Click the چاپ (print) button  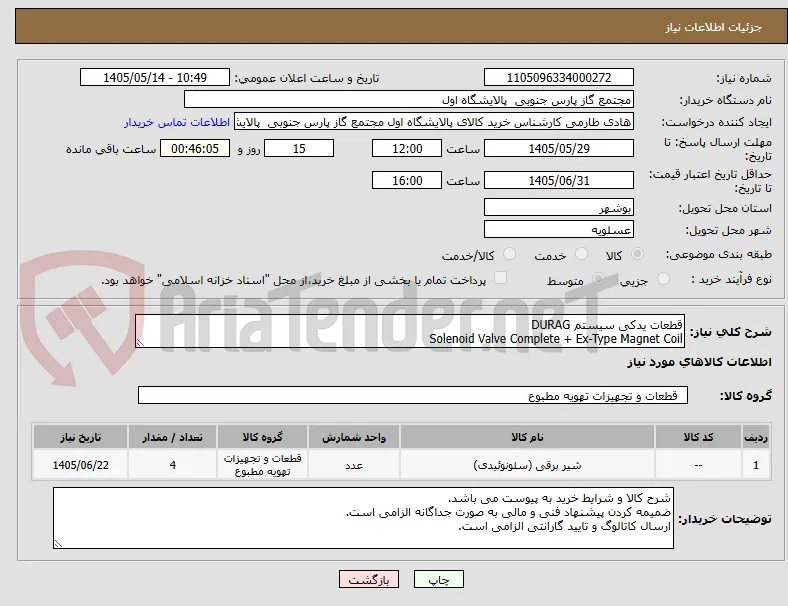[439, 579]
